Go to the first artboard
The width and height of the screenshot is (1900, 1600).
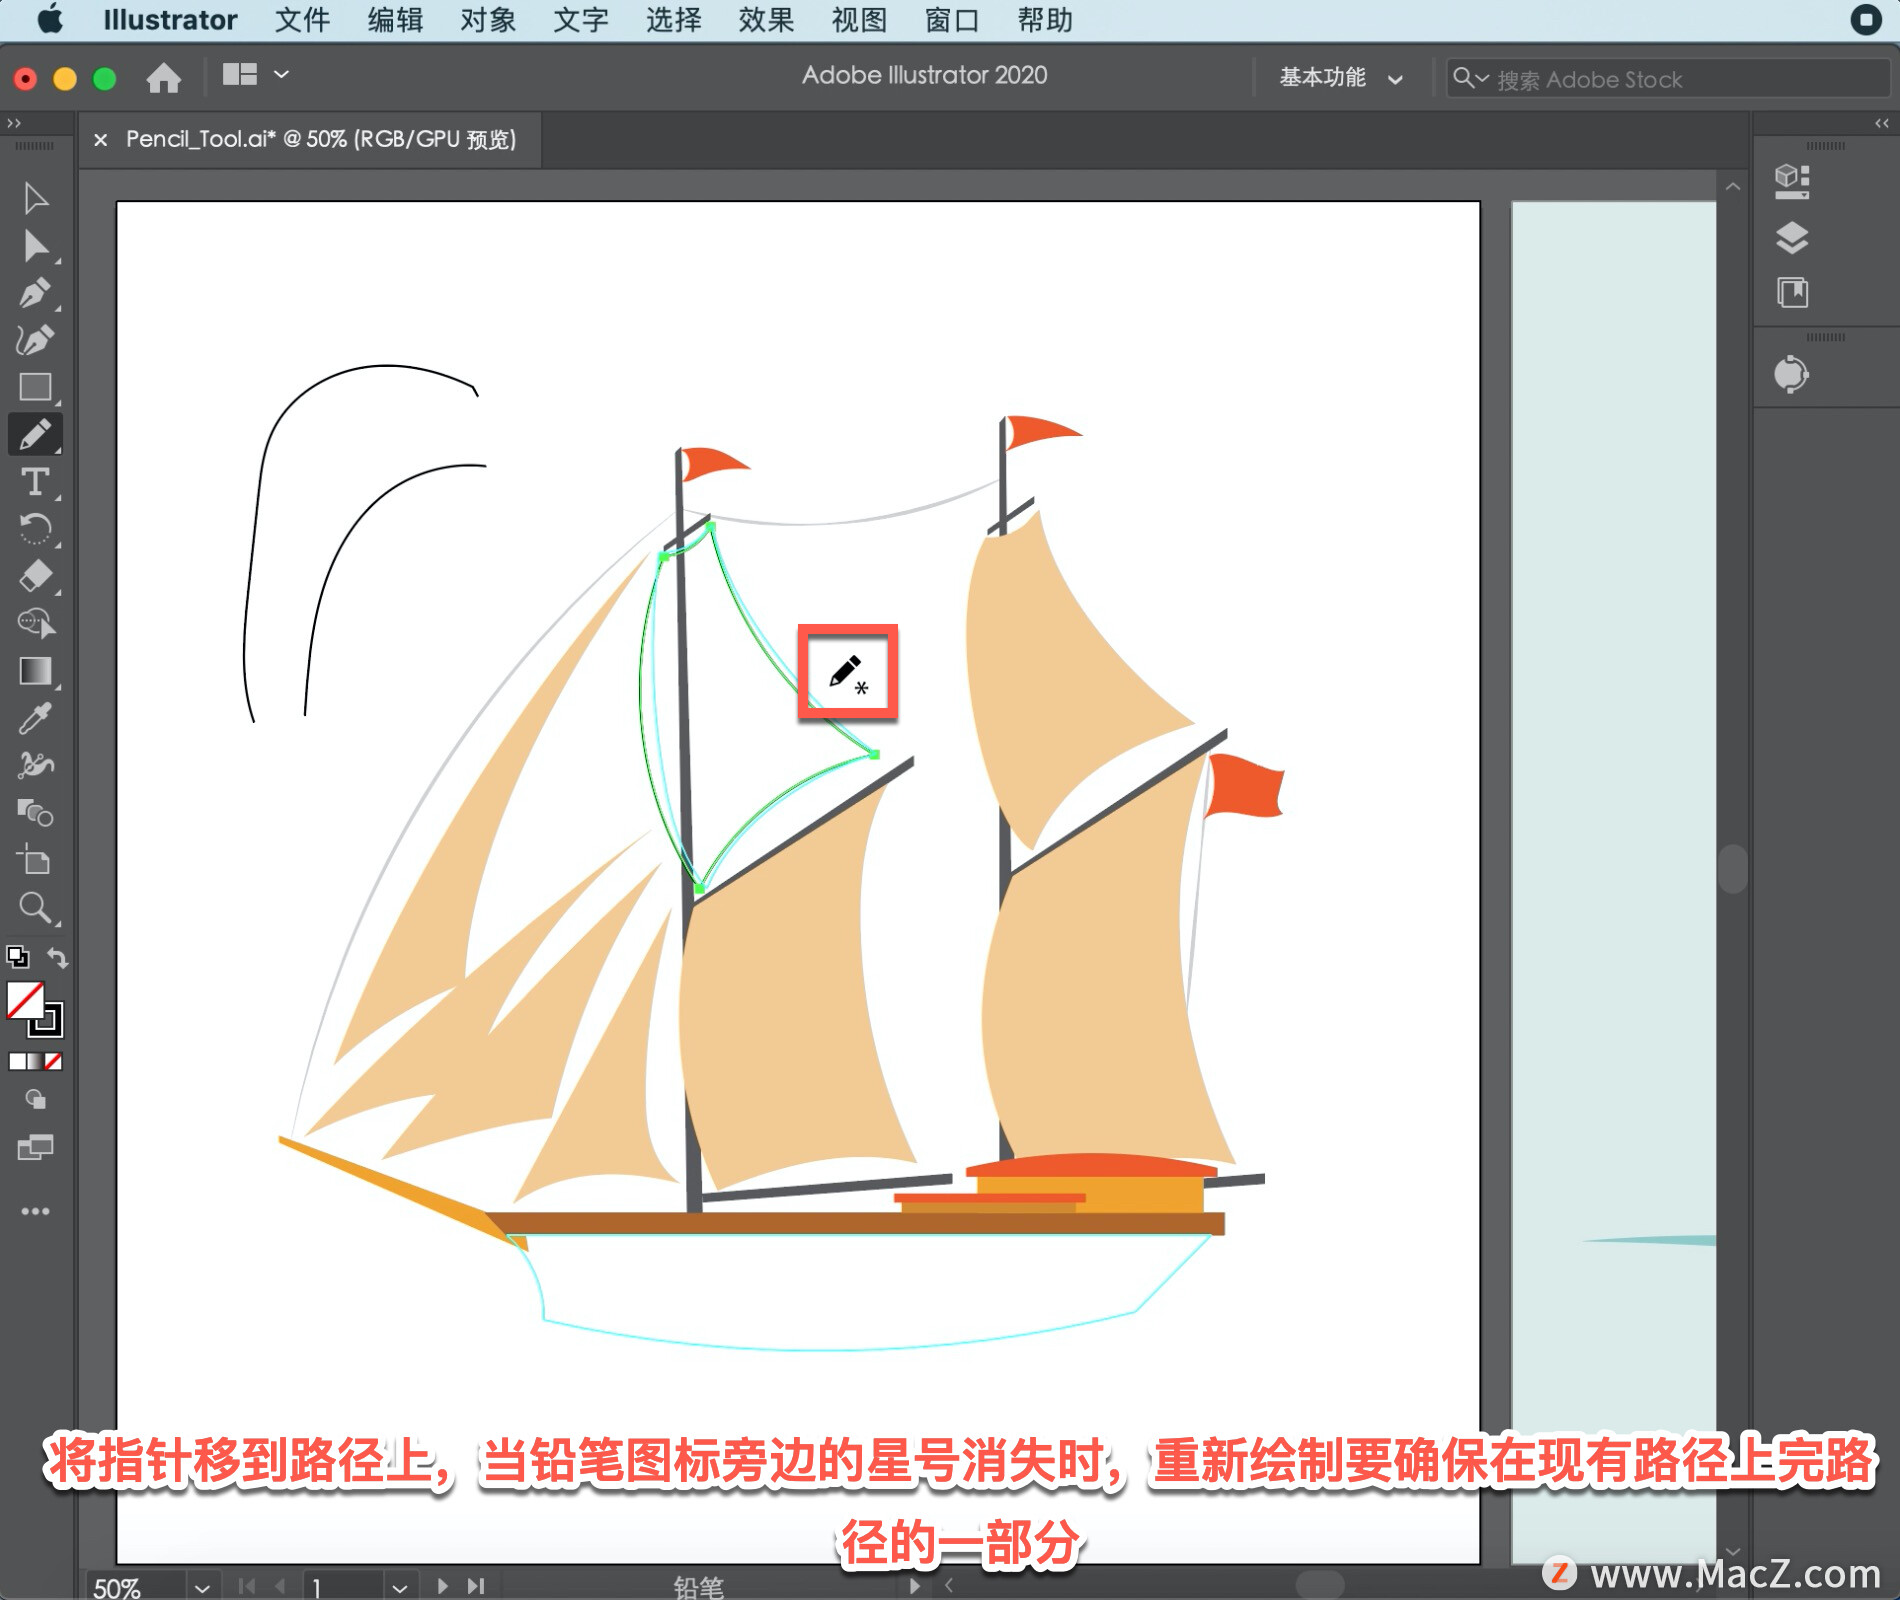246,1586
